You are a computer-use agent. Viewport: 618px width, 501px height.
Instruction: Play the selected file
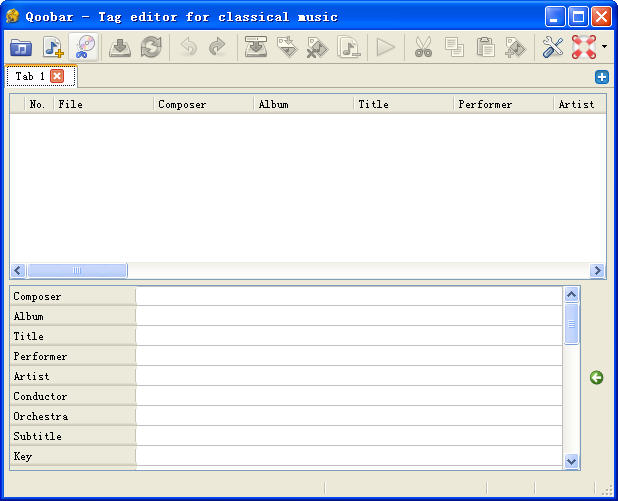click(385, 47)
